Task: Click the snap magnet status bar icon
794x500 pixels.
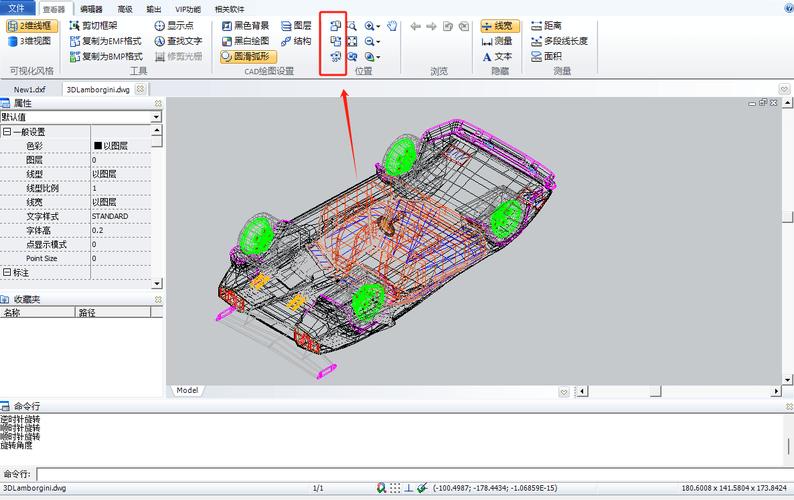Action: coord(381,488)
